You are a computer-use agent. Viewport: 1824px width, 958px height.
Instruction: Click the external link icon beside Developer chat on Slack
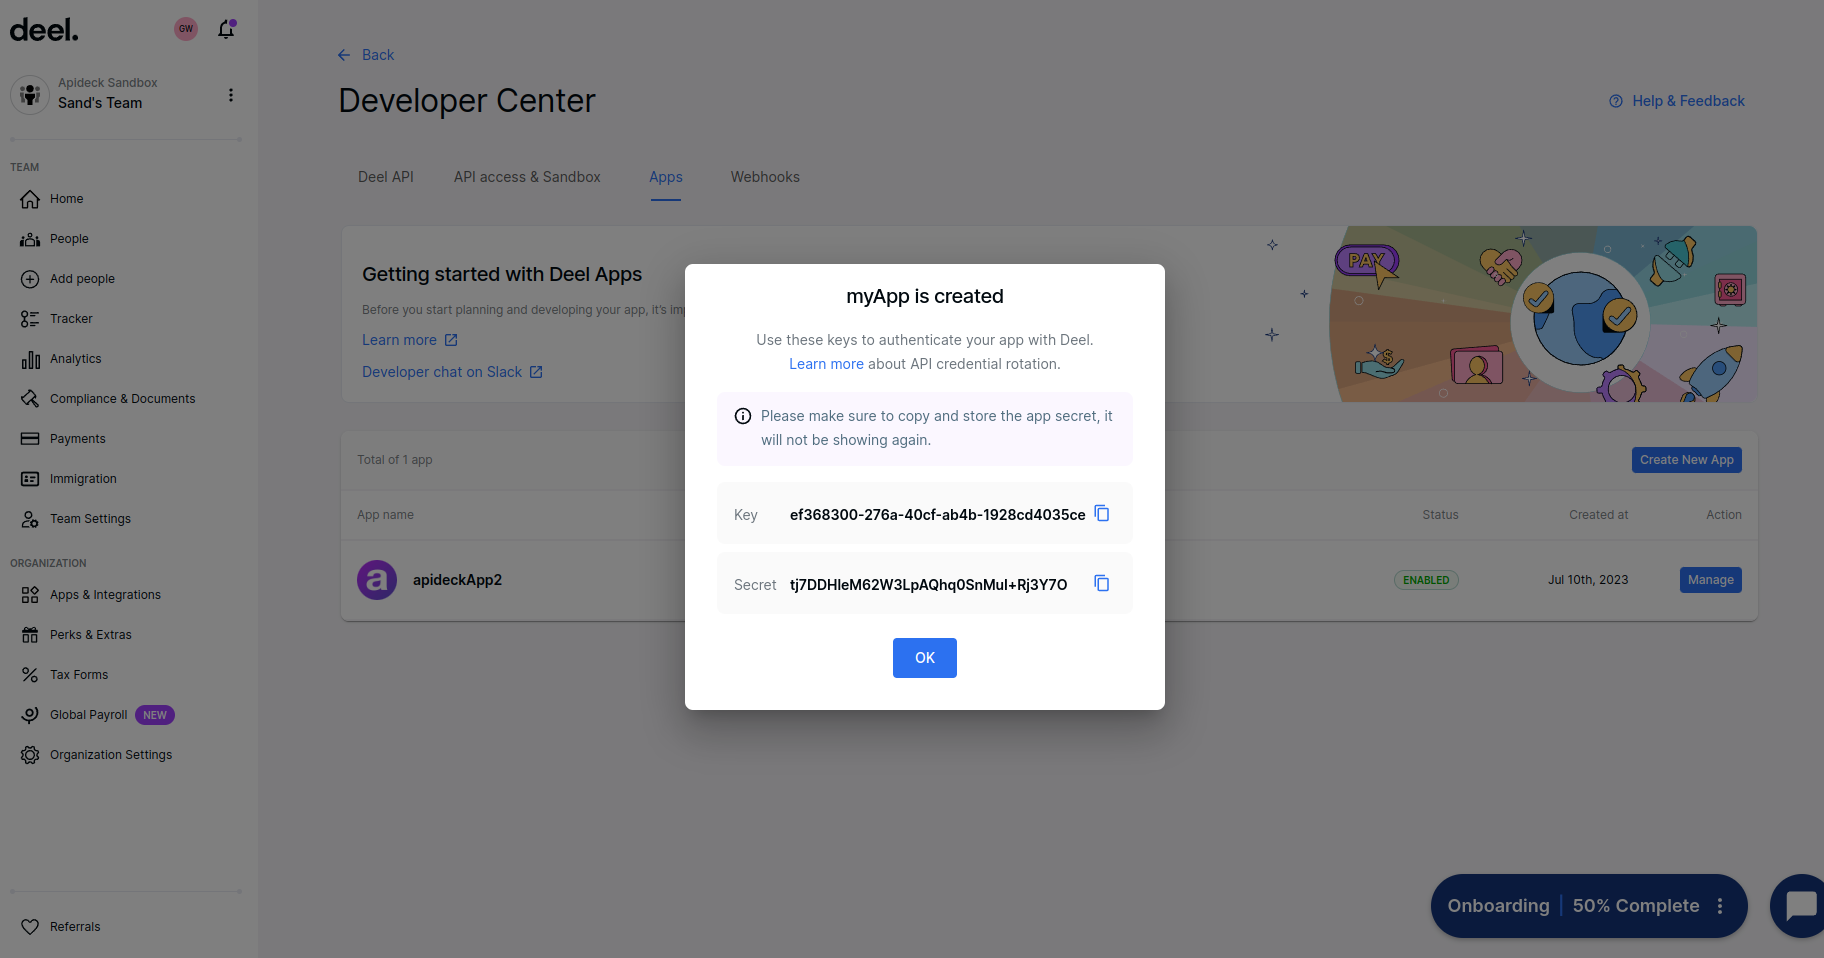536,372
